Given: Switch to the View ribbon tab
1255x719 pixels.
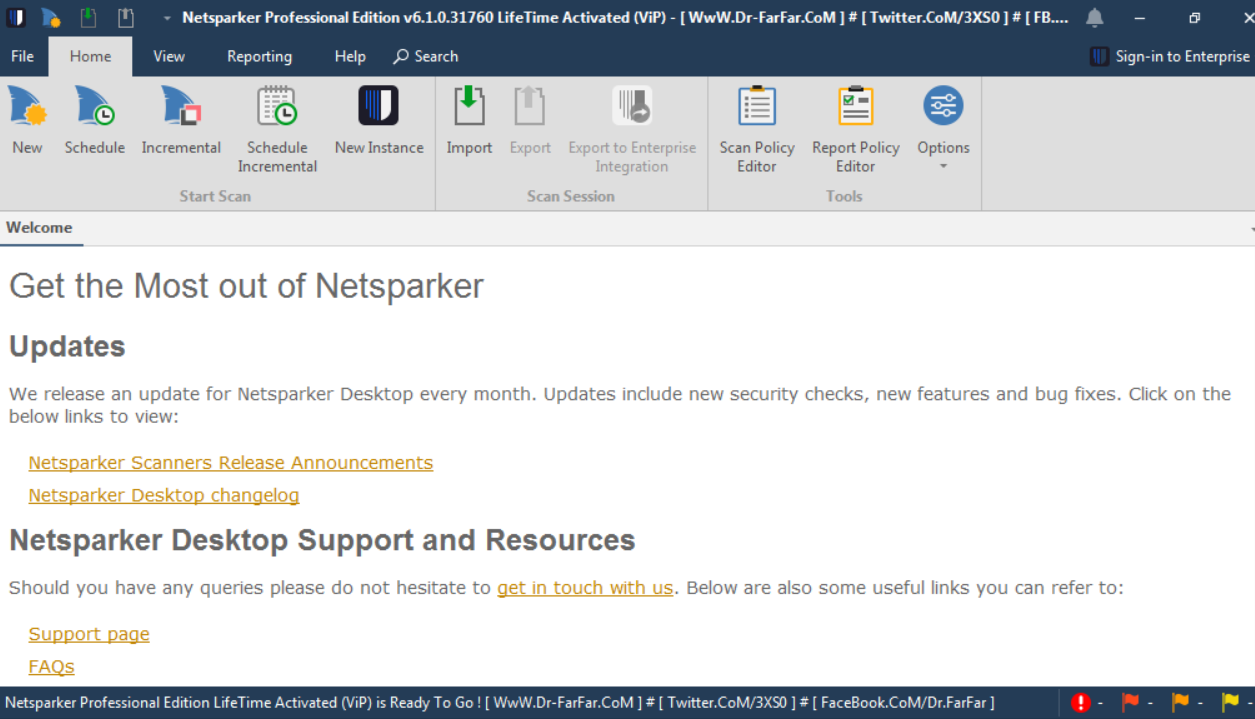Looking at the screenshot, I should pyautogui.click(x=169, y=56).
